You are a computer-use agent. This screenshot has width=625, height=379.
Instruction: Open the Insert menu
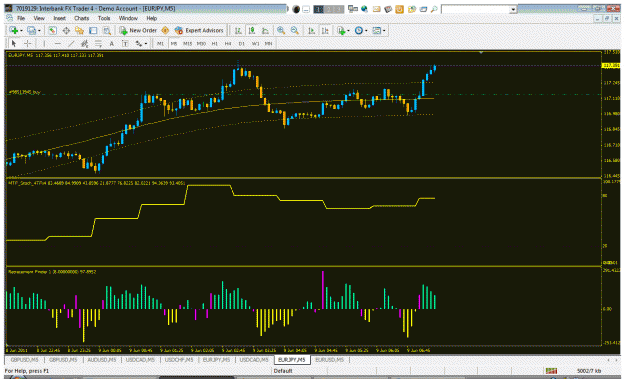point(59,18)
